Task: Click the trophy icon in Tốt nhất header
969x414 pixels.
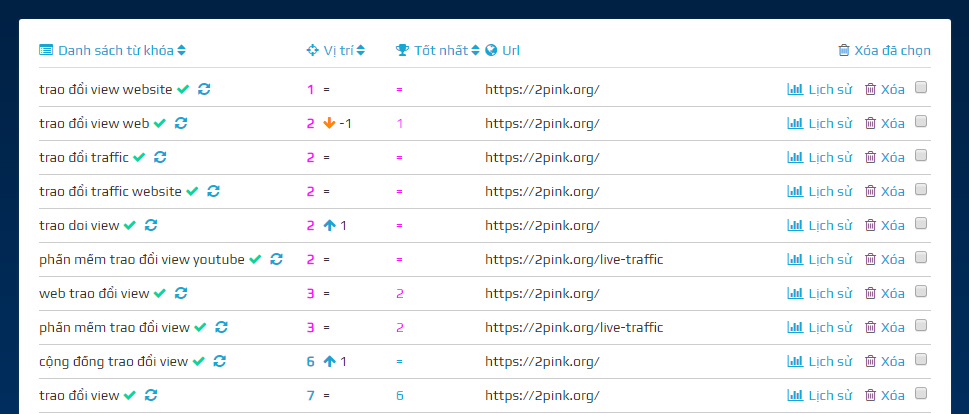Action: coord(402,50)
